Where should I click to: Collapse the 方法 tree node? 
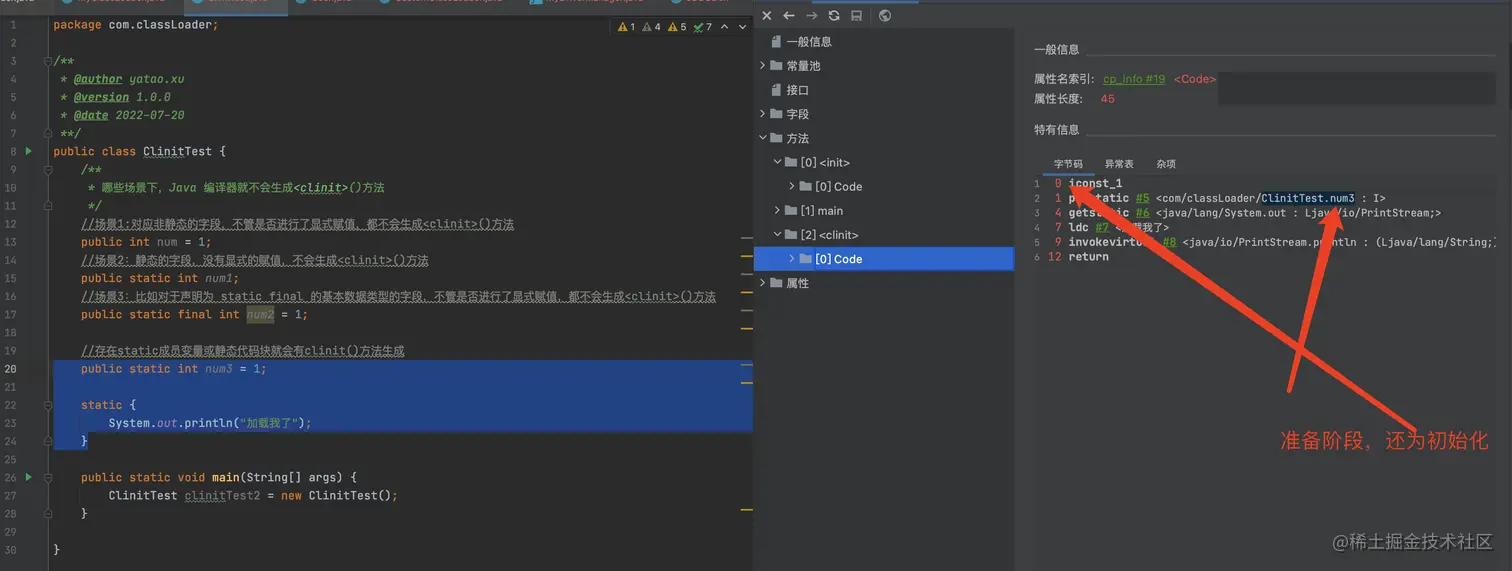coord(763,138)
